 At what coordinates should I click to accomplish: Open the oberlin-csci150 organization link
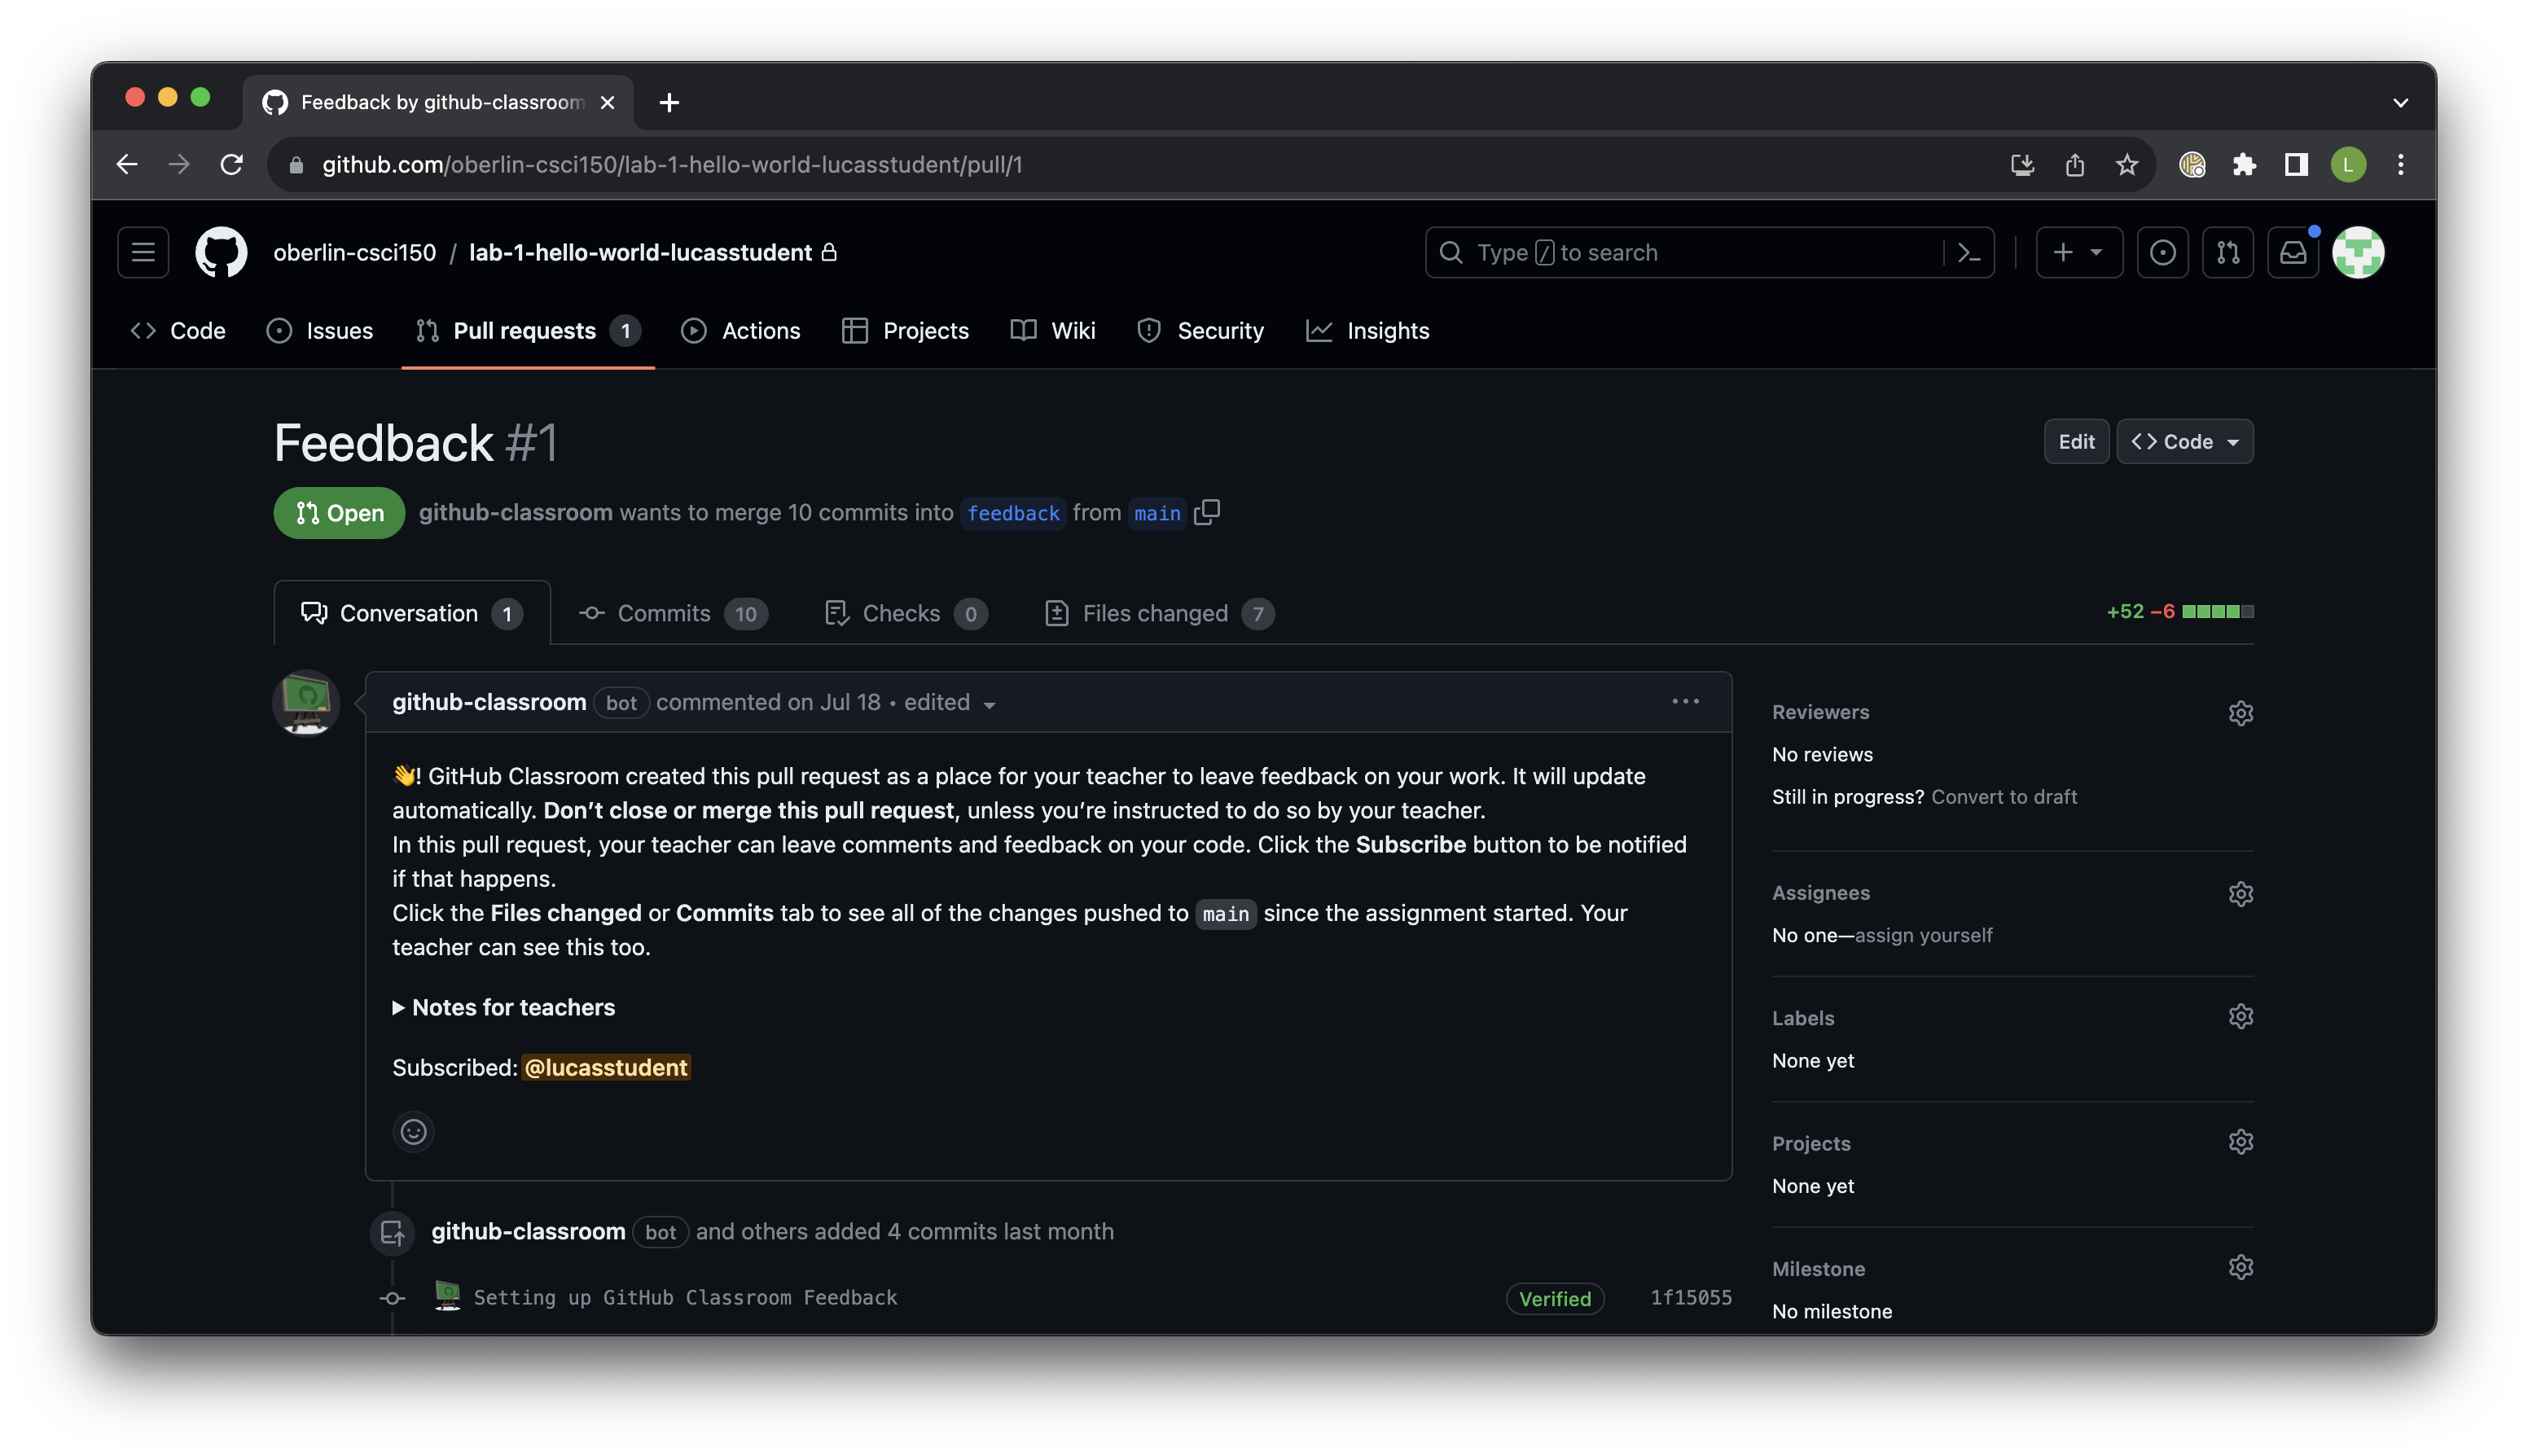[355, 252]
